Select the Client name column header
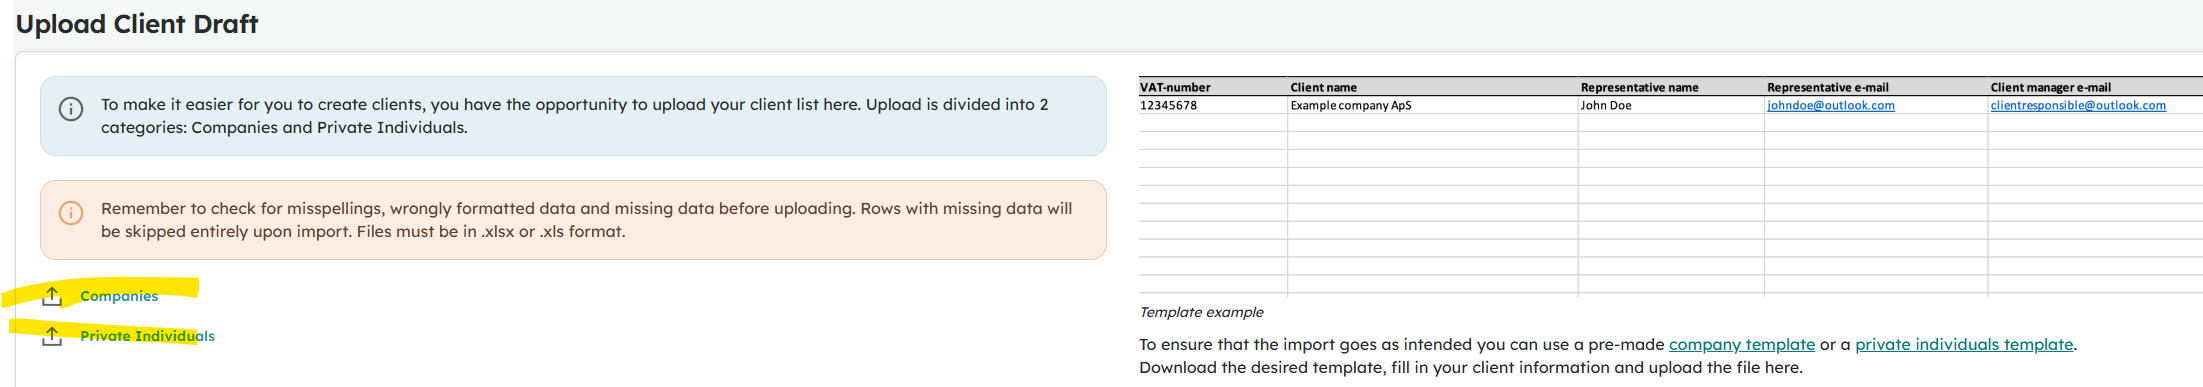Image resolution: width=2203 pixels, height=387 pixels. click(1323, 87)
